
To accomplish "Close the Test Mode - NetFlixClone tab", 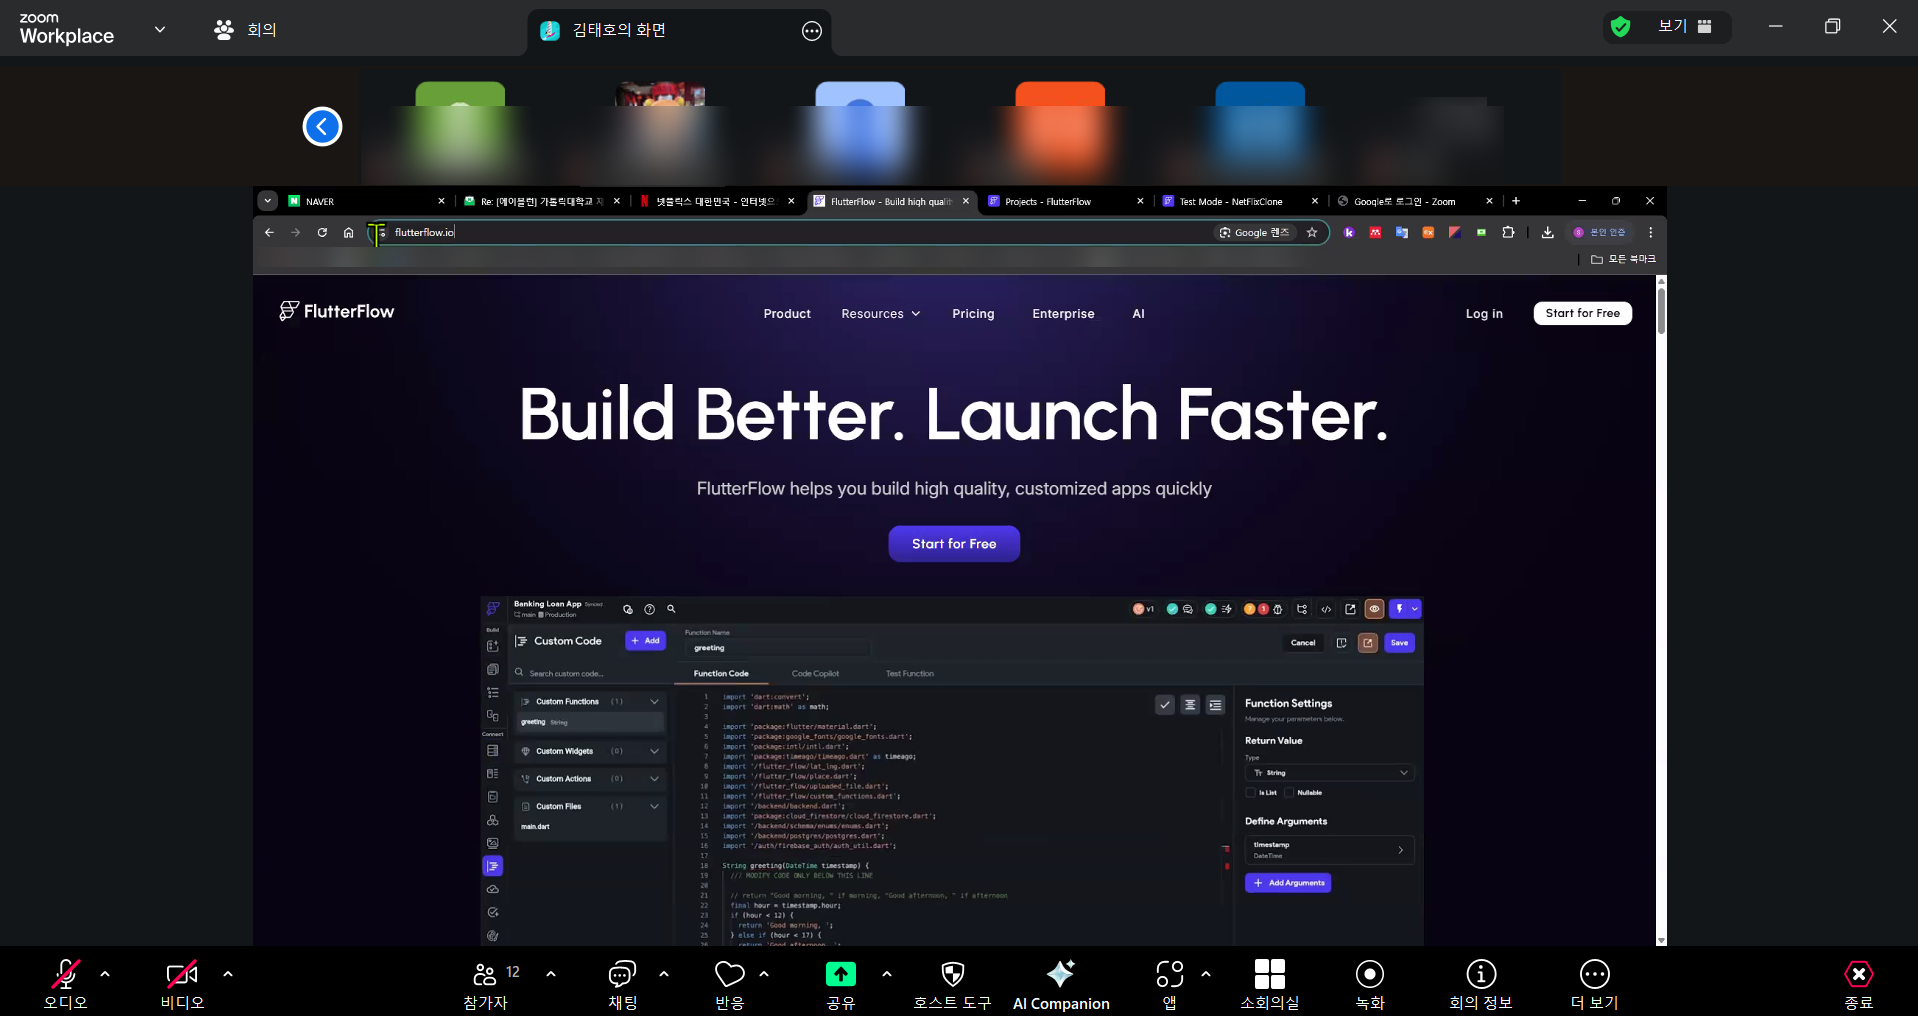I will point(1315,201).
